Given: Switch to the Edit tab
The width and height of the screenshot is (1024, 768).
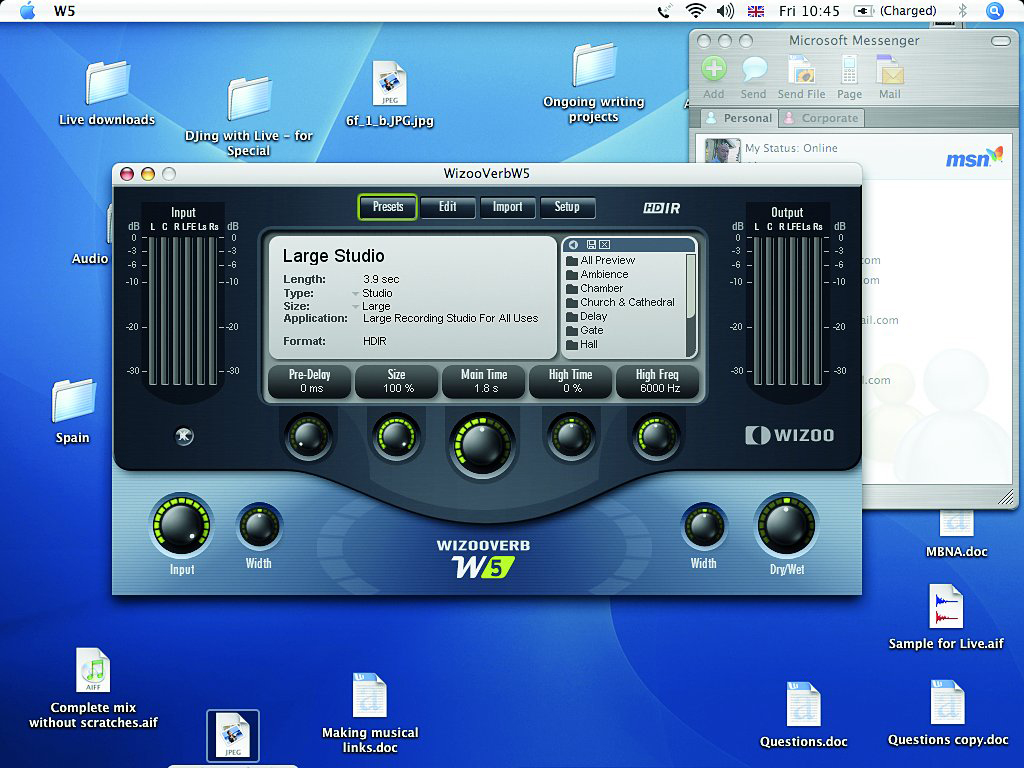Looking at the screenshot, I should tap(447, 207).
